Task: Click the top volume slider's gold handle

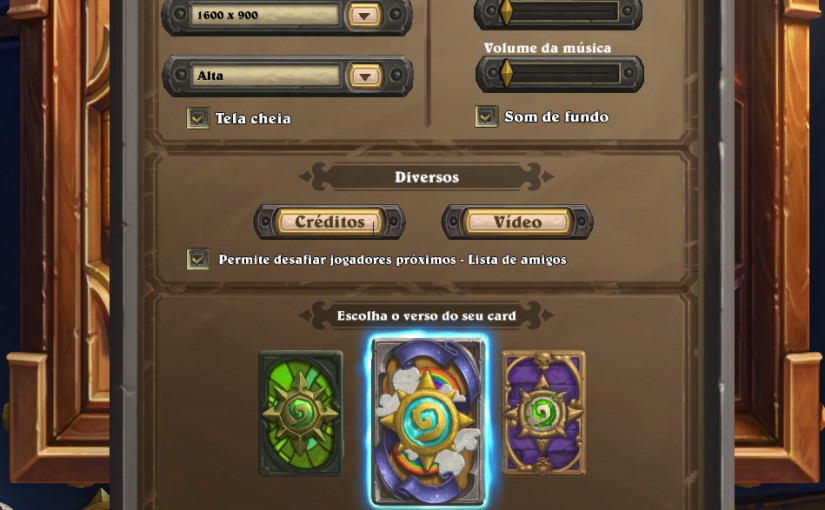Action: pos(506,12)
